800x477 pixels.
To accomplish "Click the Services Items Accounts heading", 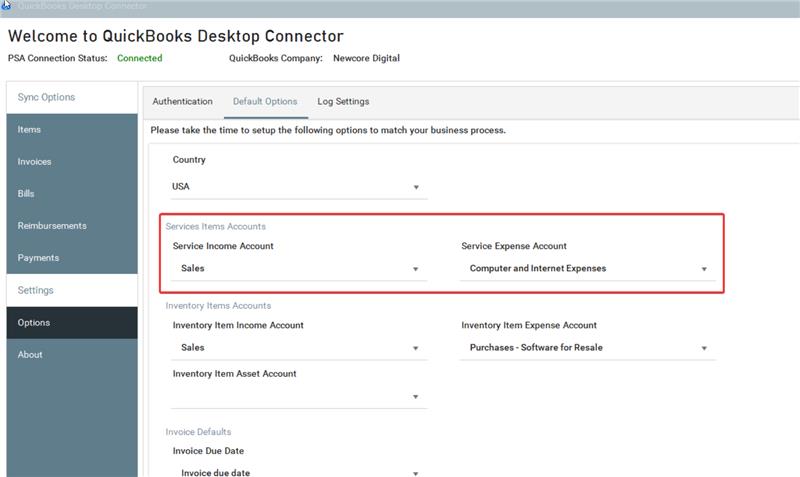I will tap(215, 227).
